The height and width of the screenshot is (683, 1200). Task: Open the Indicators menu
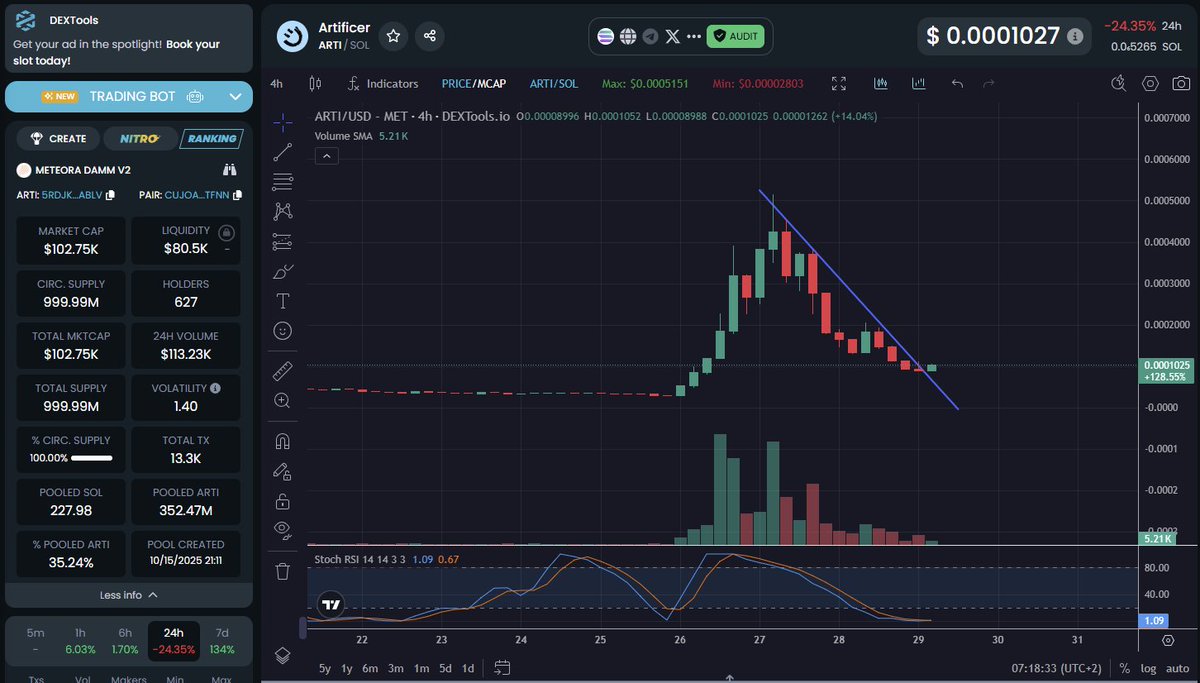(x=383, y=84)
